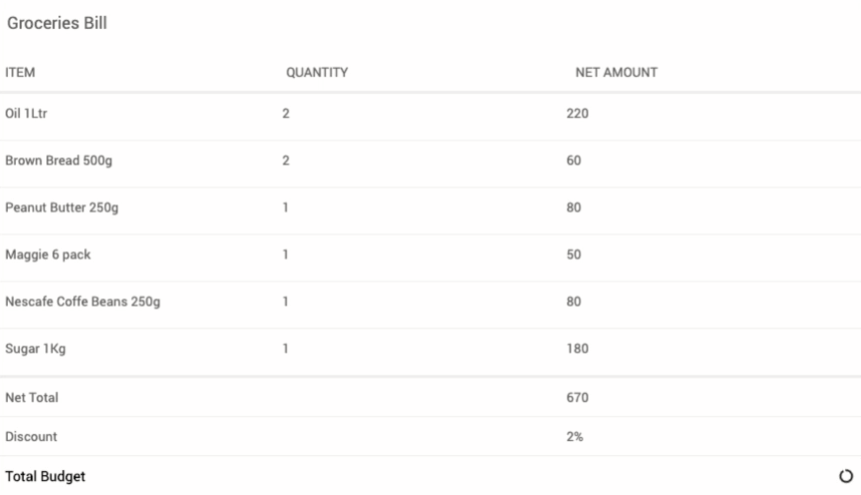861x495 pixels.
Task: Click the 2% discount value
Action: 575,437
